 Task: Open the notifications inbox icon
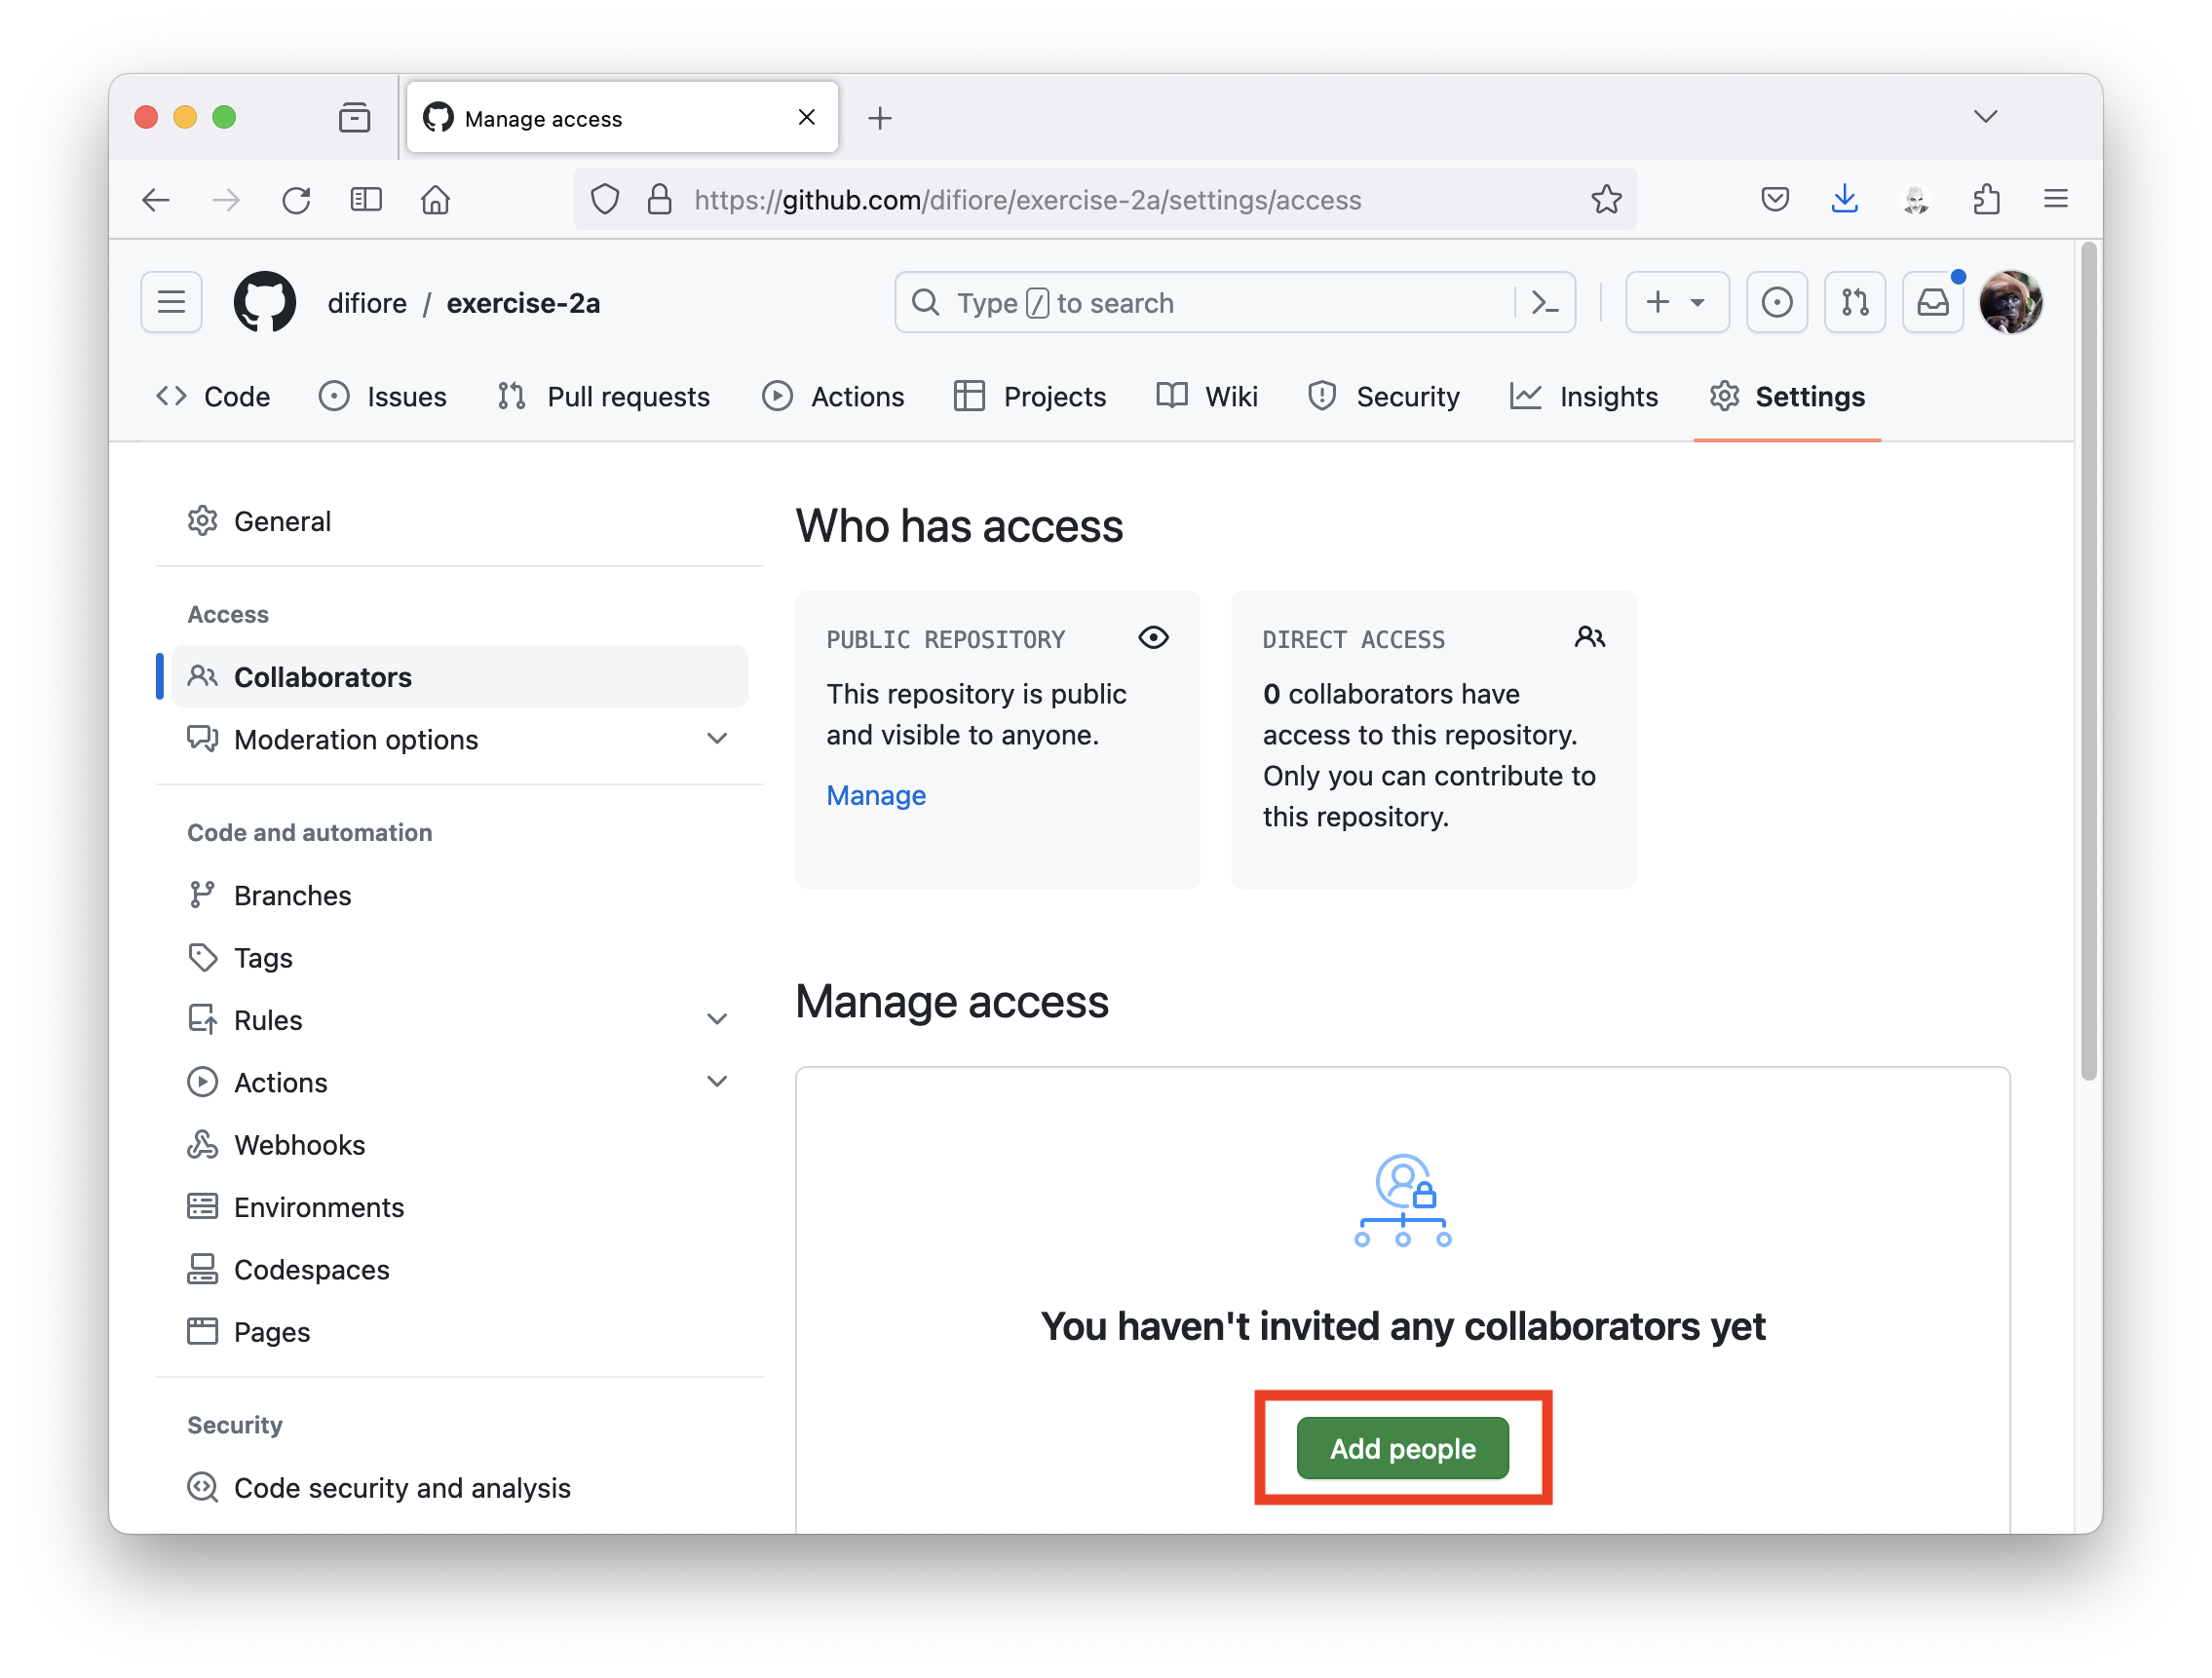coord(1932,302)
